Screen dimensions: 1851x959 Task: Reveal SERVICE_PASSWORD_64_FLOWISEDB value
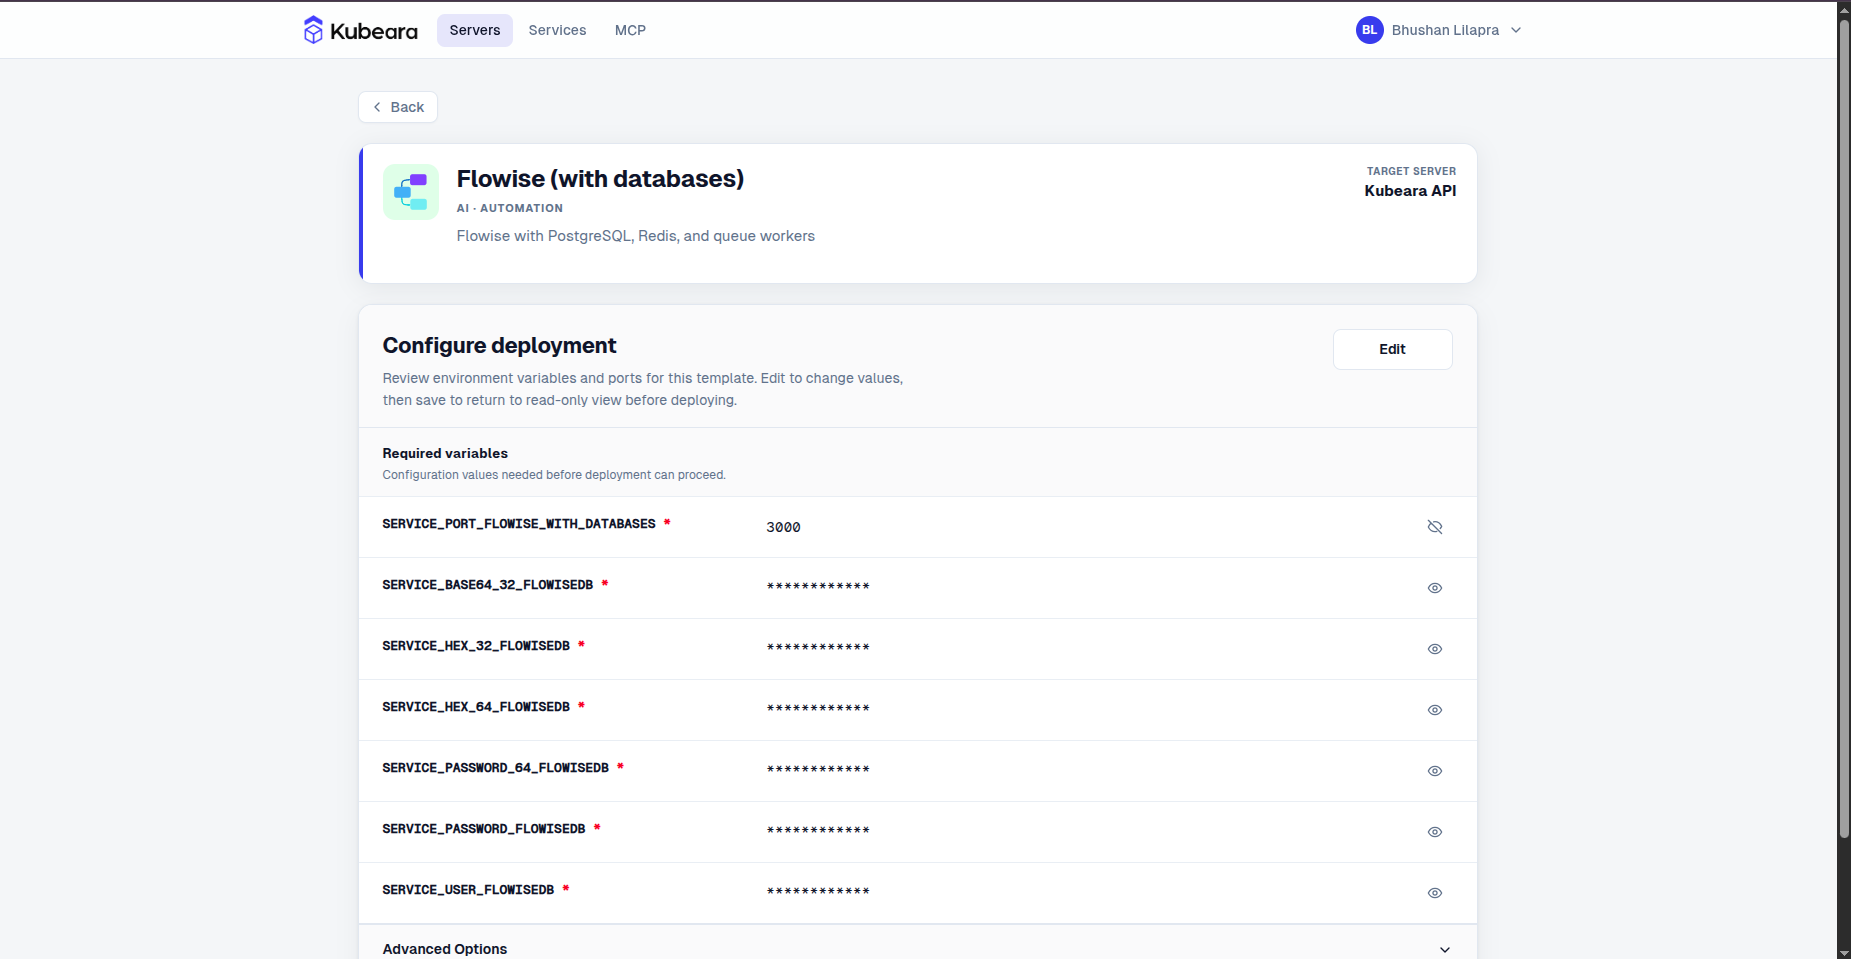click(1435, 771)
